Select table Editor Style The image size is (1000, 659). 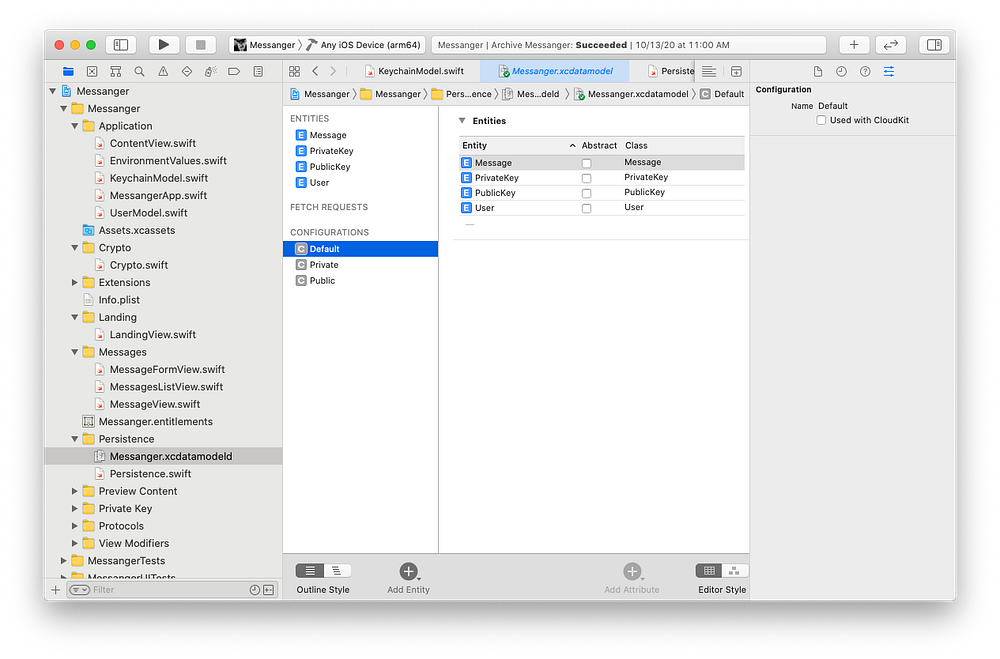[709, 570]
